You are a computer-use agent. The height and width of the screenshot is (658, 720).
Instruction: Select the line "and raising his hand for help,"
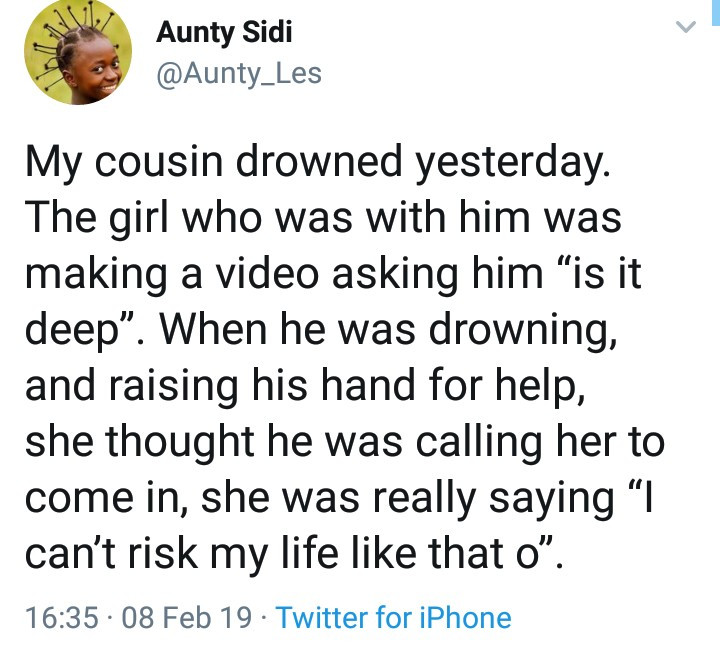305,386
